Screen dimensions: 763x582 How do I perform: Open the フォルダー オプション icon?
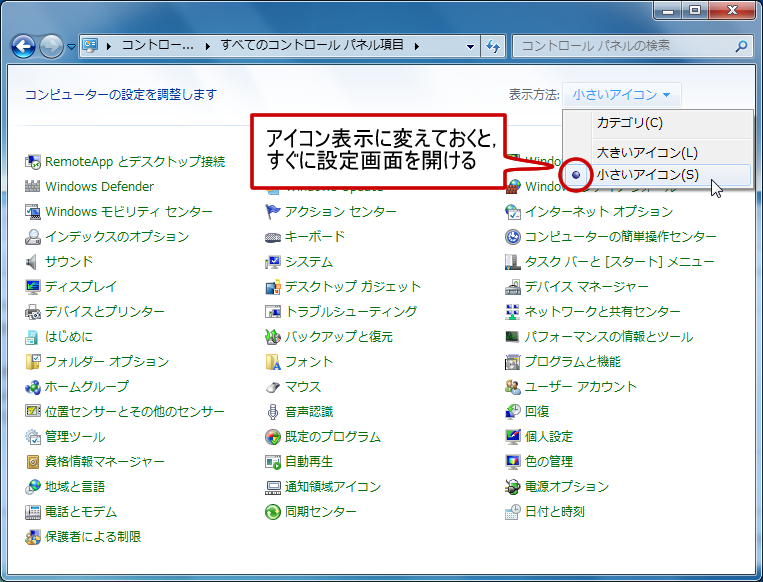coord(33,362)
